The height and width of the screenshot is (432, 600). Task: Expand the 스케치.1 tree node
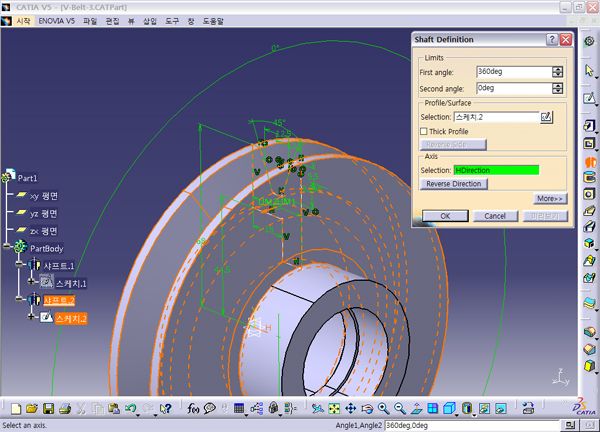coord(31,282)
